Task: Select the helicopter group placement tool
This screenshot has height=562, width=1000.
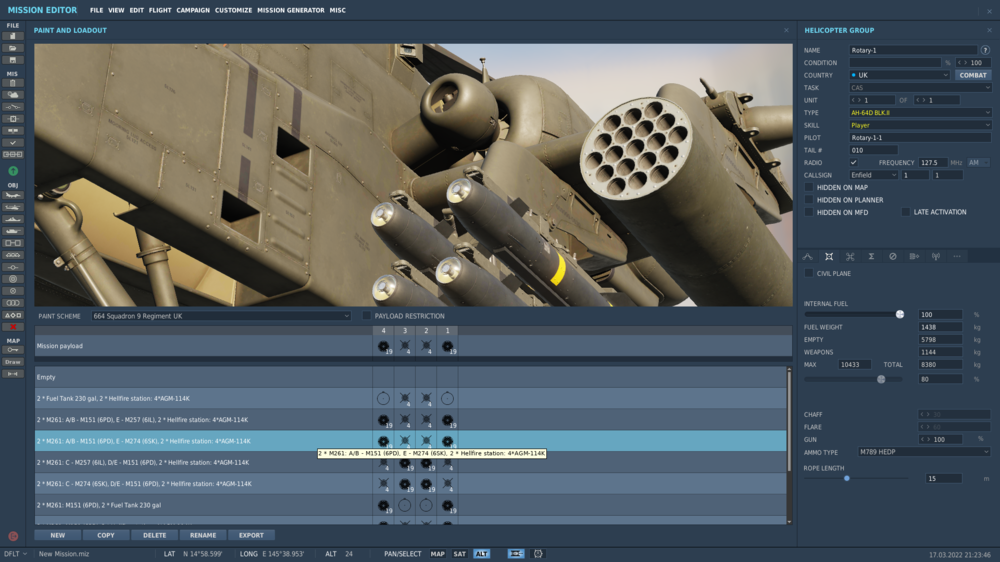Action: point(12,207)
